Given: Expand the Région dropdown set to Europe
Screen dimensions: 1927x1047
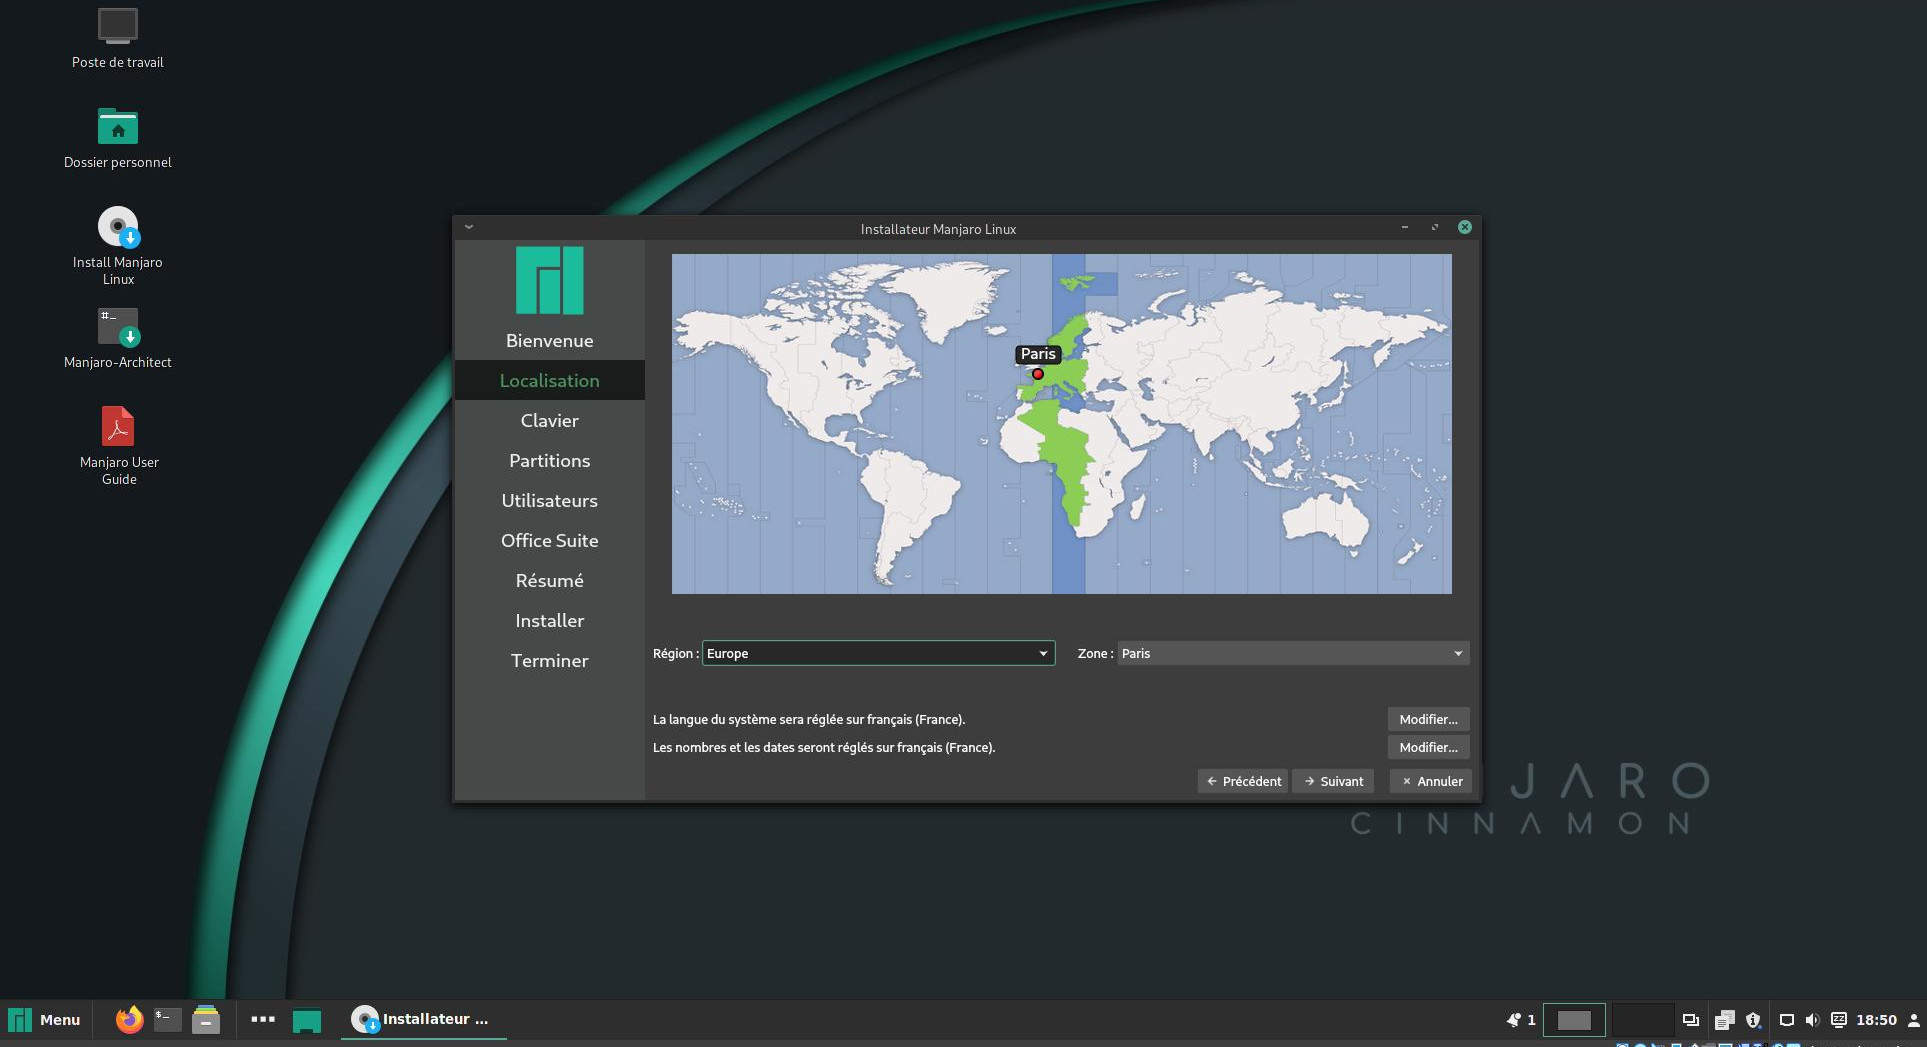Looking at the screenshot, I should 878,653.
